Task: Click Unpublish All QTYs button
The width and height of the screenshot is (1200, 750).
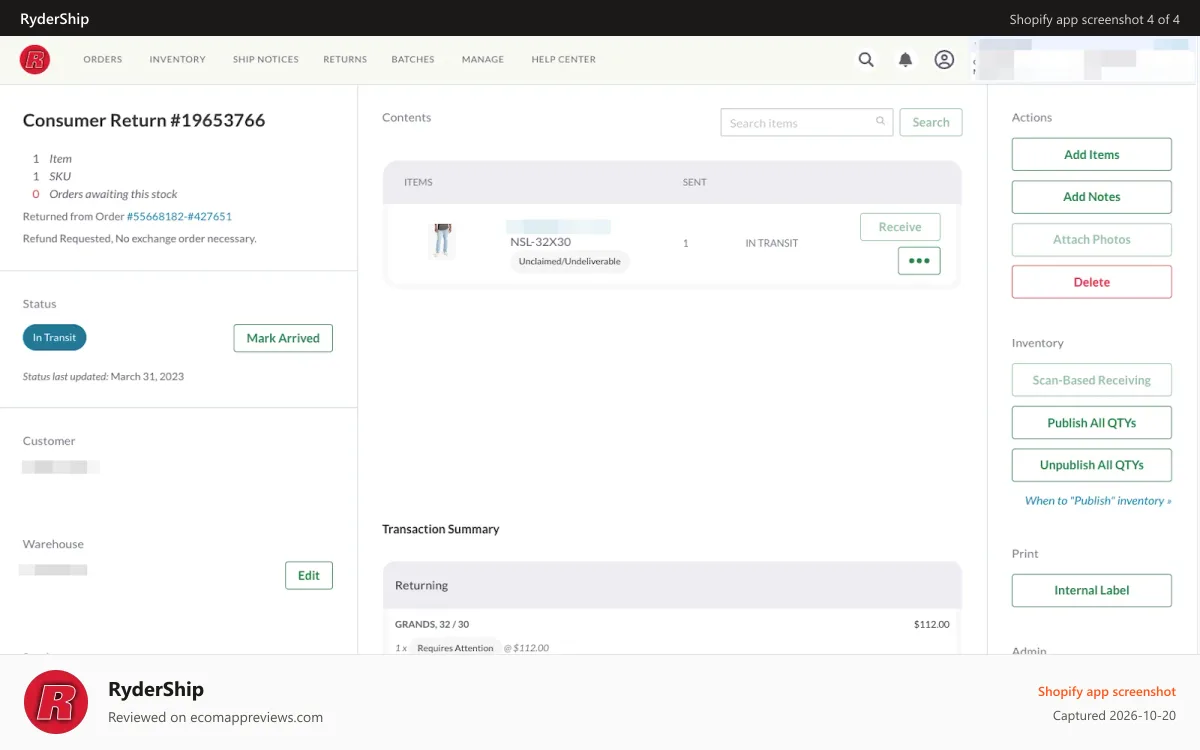Action: point(1092,465)
